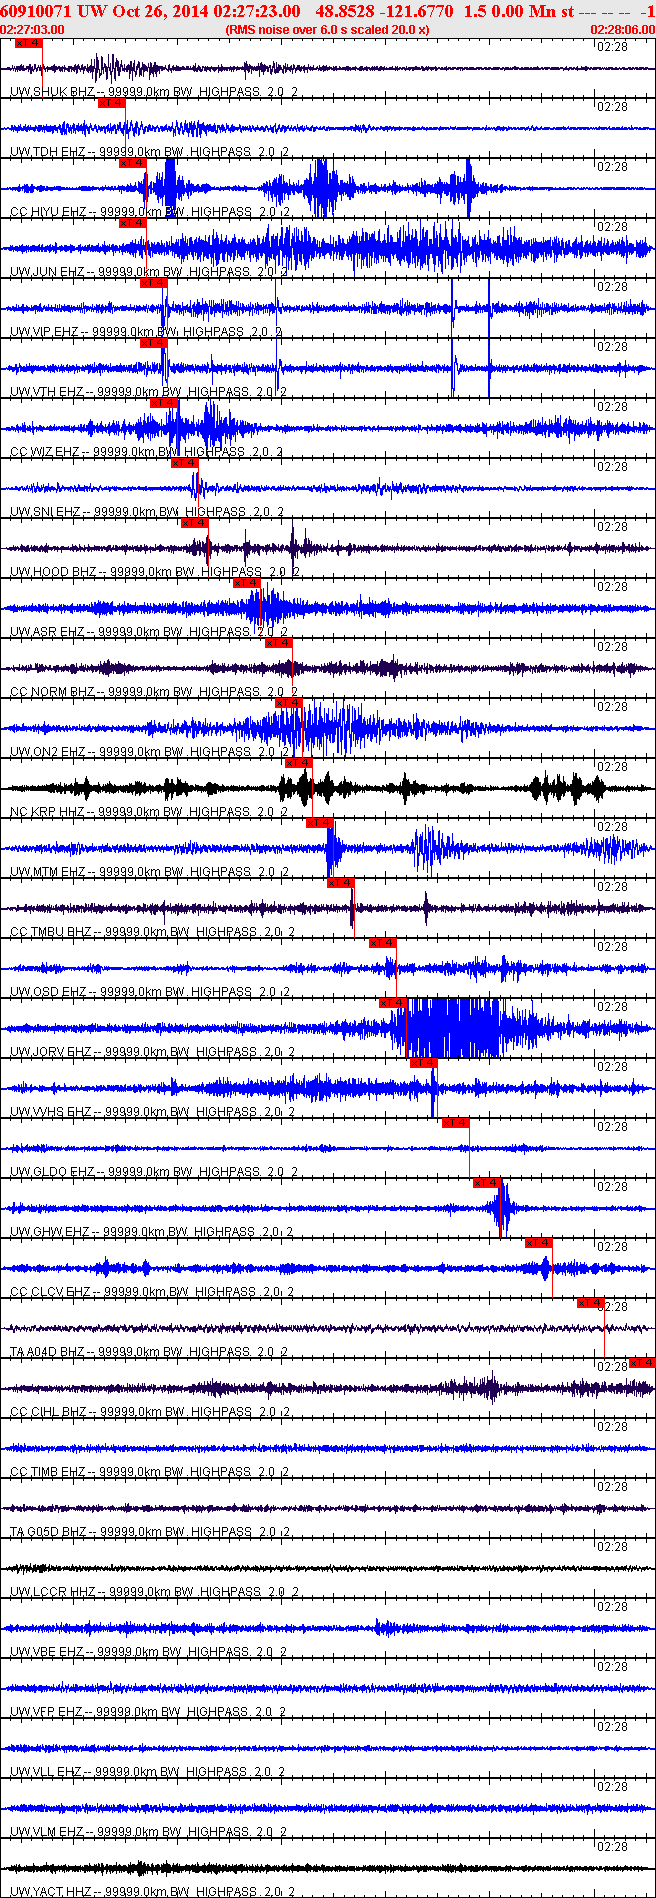Select the CC.TIMB EHZ station label

[x=49, y=1472]
